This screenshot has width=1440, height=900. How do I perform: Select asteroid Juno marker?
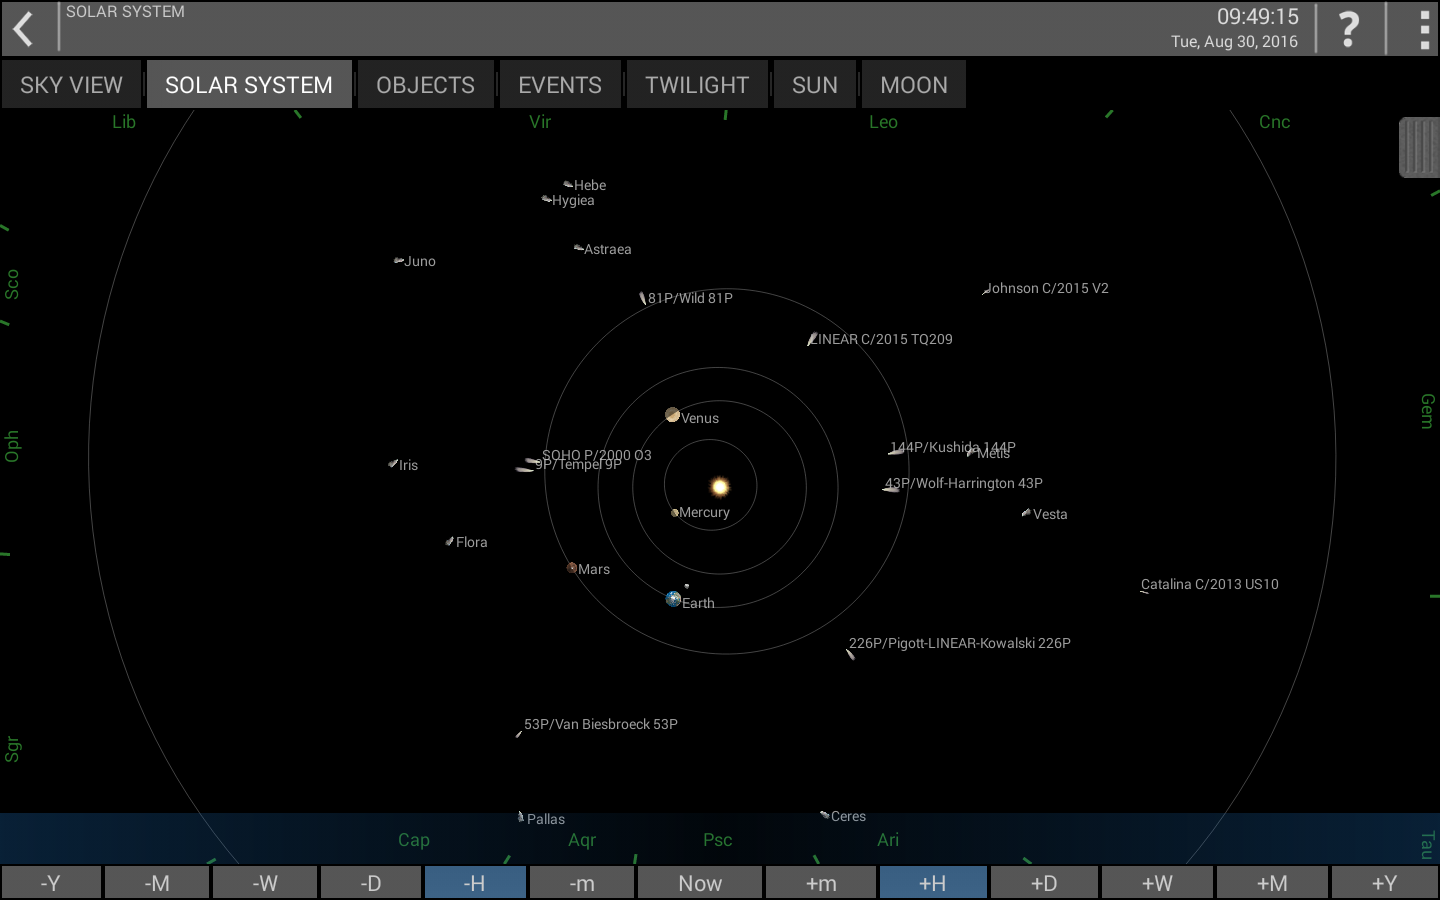[399, 261]
